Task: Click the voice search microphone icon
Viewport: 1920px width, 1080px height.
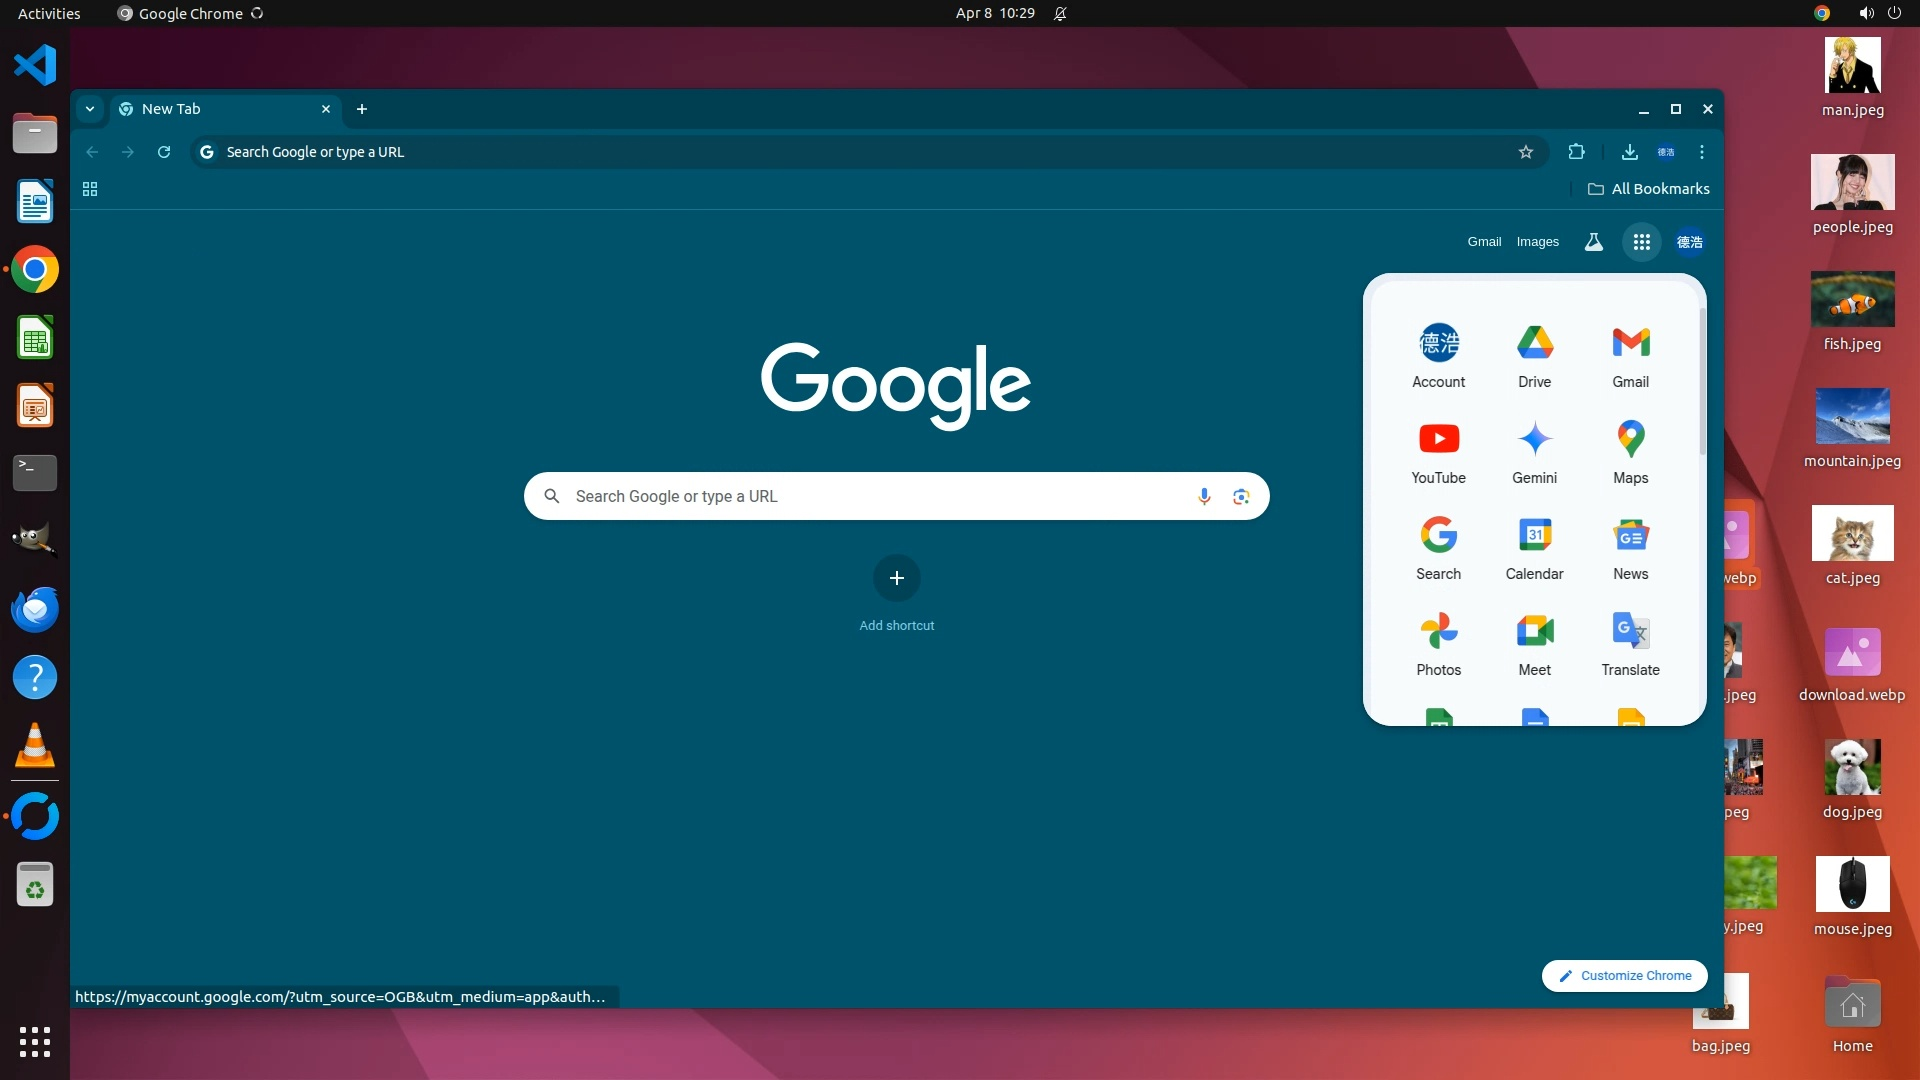Action: pyautogui.click(x=1204, y=496)
